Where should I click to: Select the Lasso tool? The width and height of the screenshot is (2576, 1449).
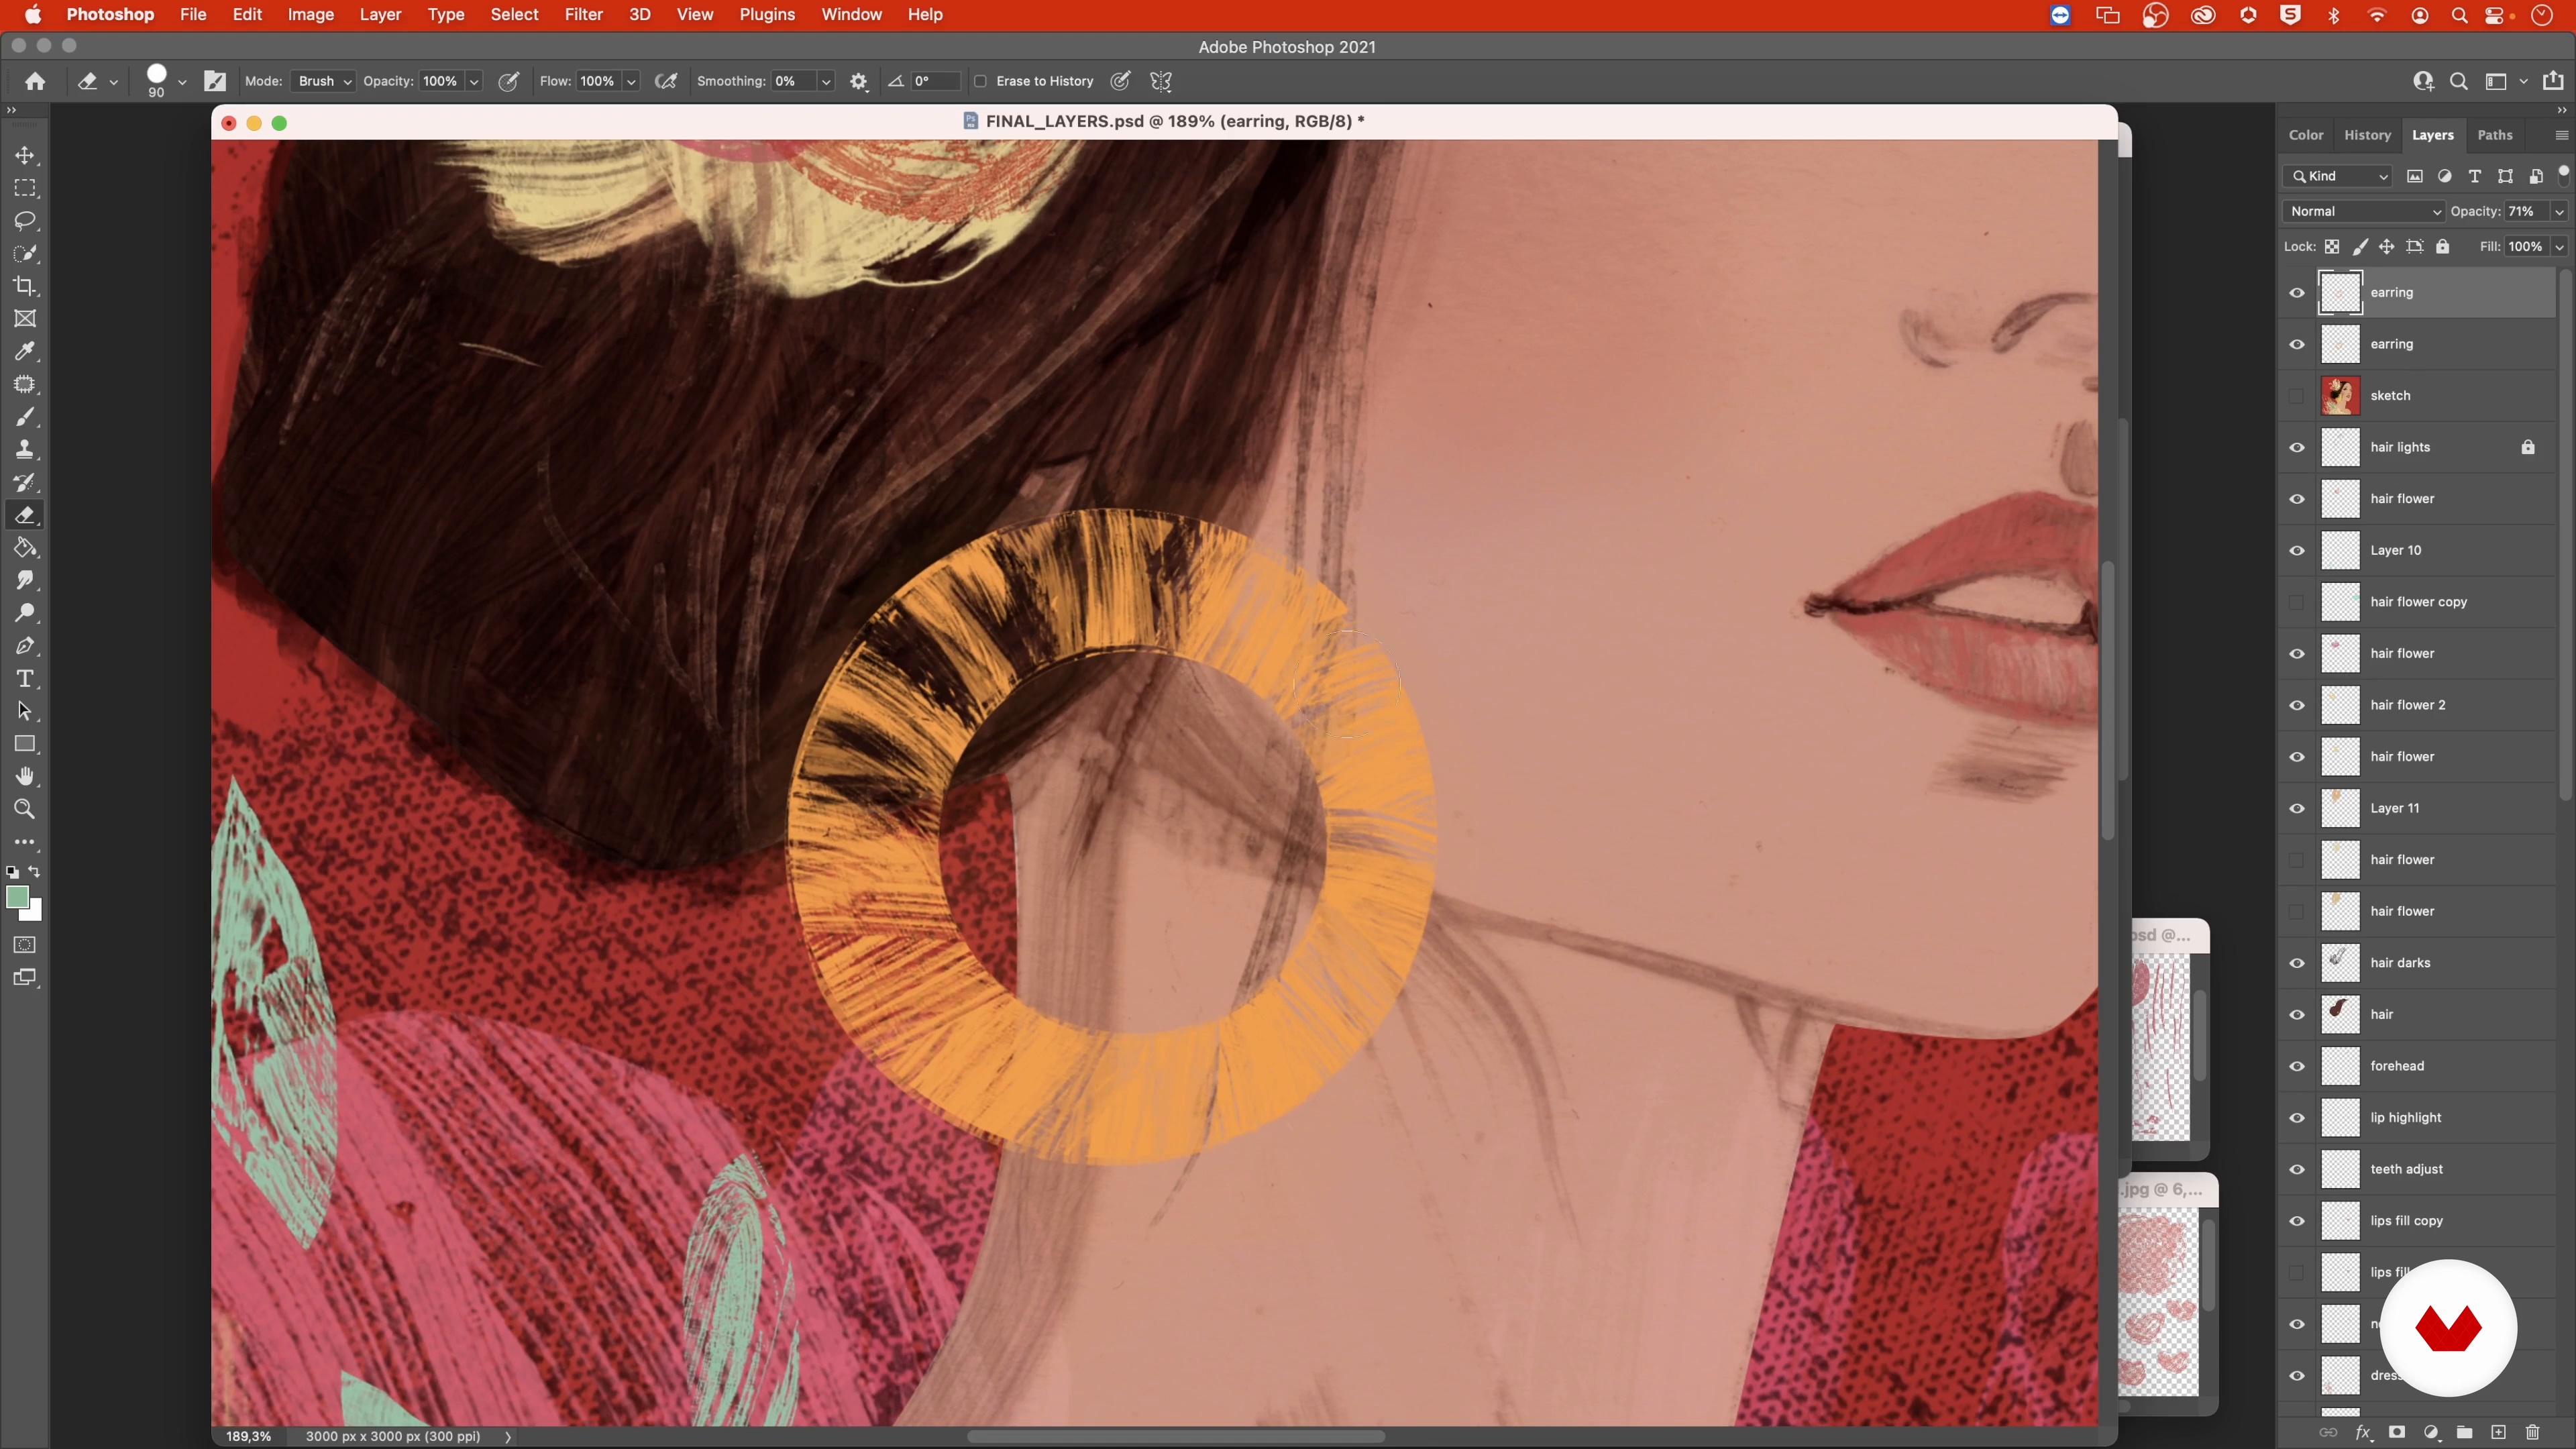pos(25,221)
